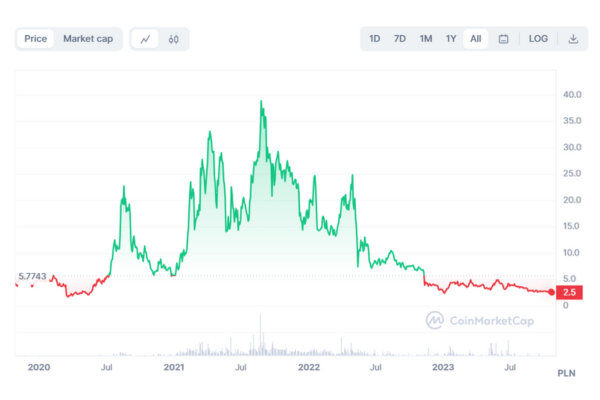Select the 1D time range

(x=375, y=39)
